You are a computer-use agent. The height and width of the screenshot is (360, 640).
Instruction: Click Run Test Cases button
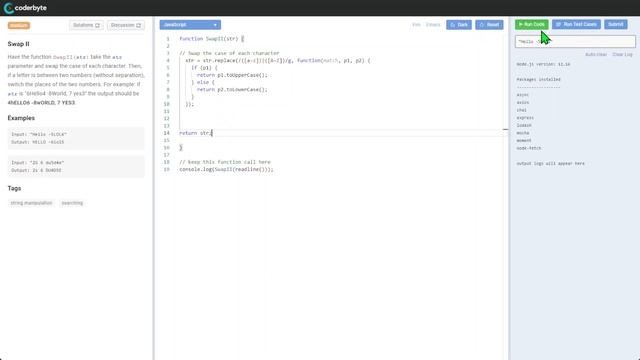[576, 24]
